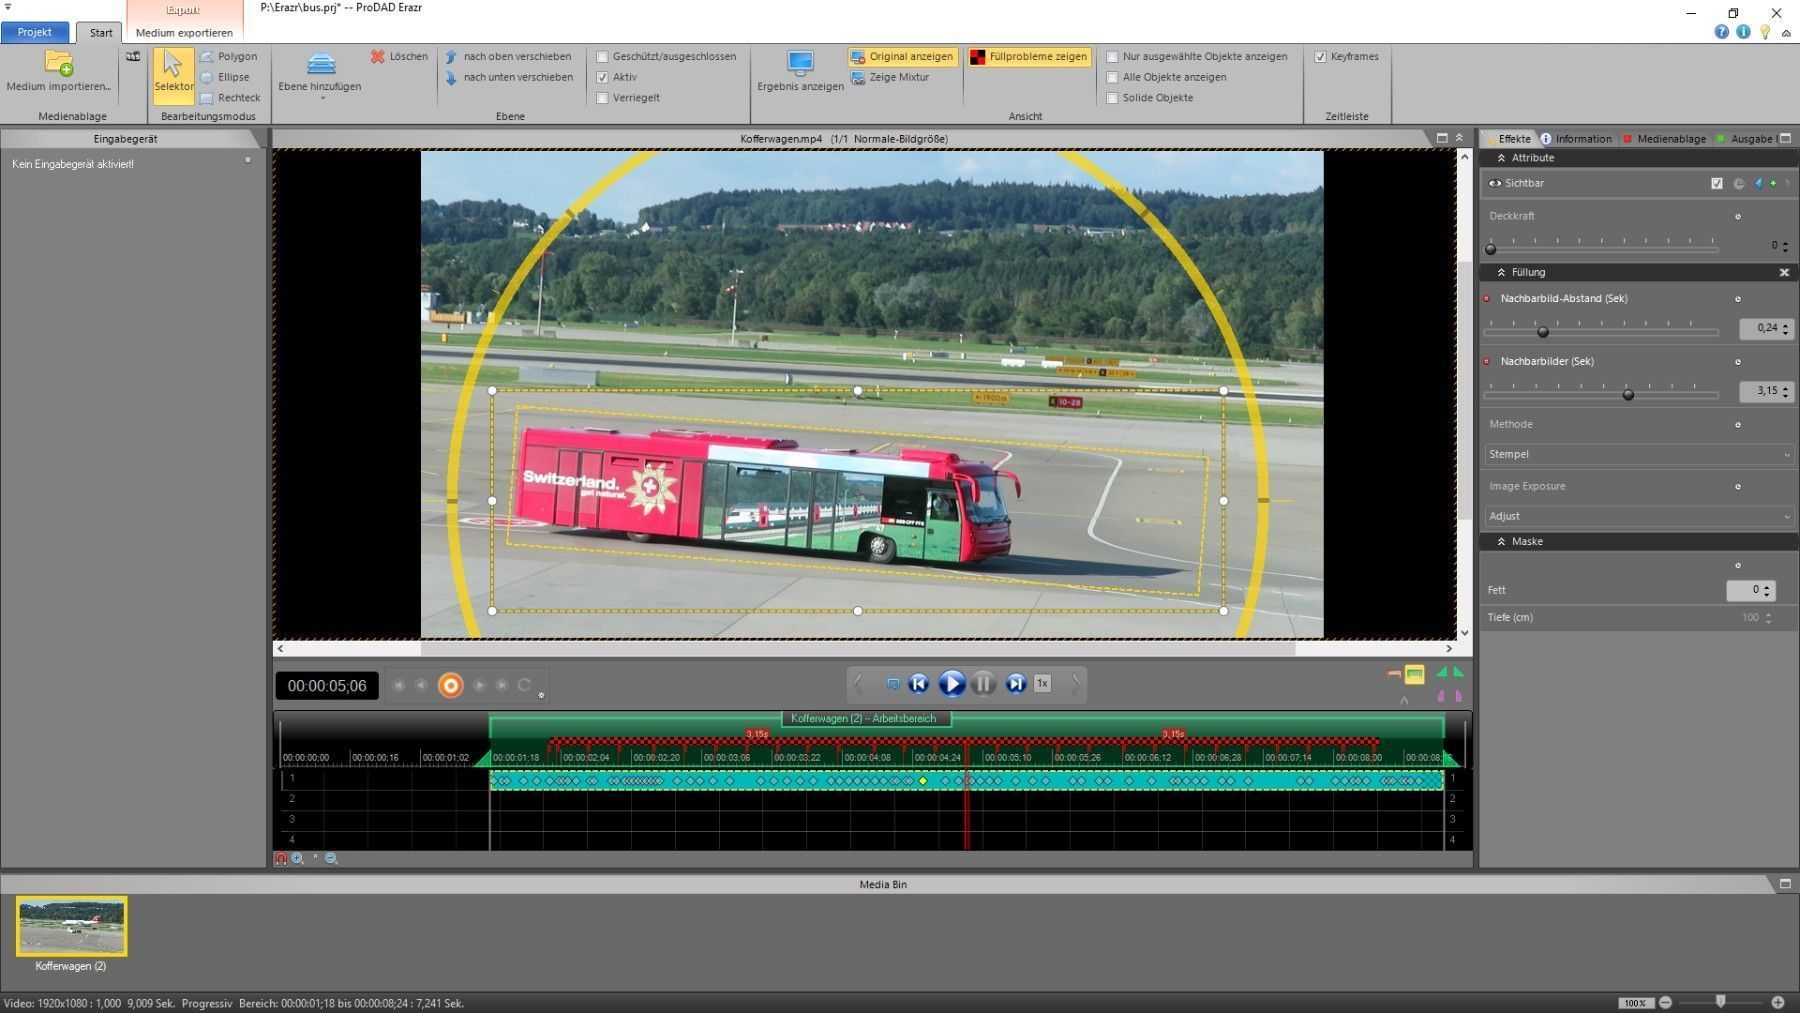Click the Medium importieren folder icon
This screenshot has height=1013, width=1800.
pos(59,64)
